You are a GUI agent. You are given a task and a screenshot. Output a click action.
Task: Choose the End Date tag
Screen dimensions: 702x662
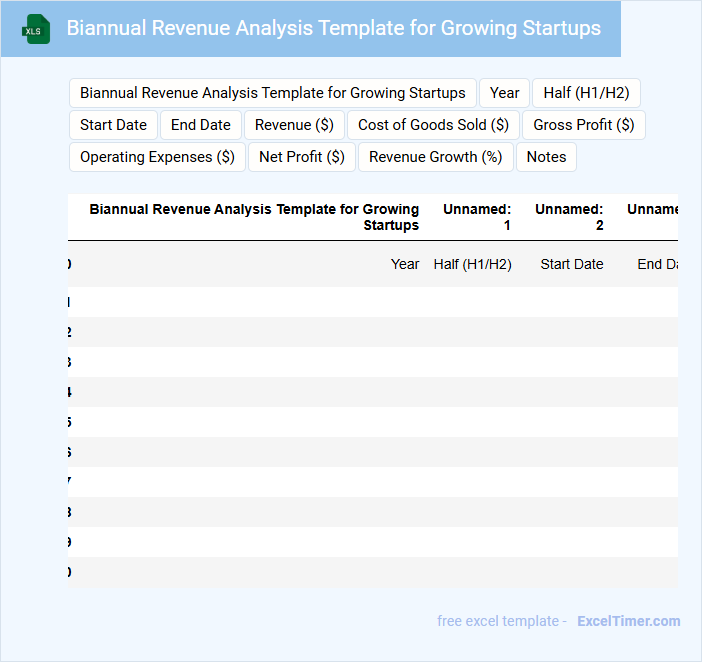click(200, 125)
